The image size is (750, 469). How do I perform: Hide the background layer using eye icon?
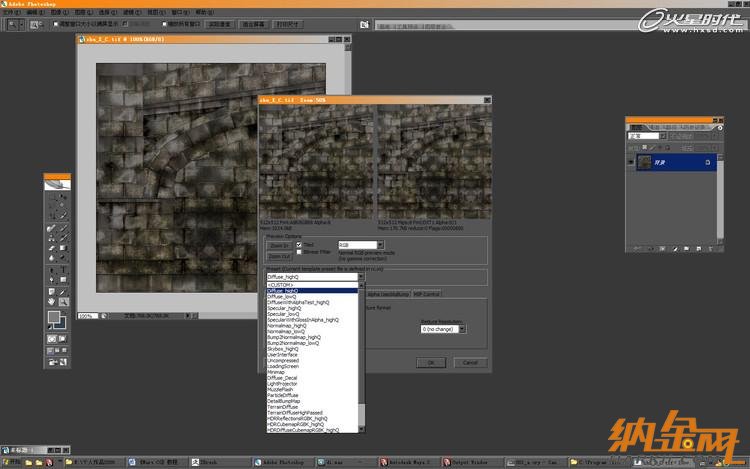pyautogui.click(x=631, y=160)
